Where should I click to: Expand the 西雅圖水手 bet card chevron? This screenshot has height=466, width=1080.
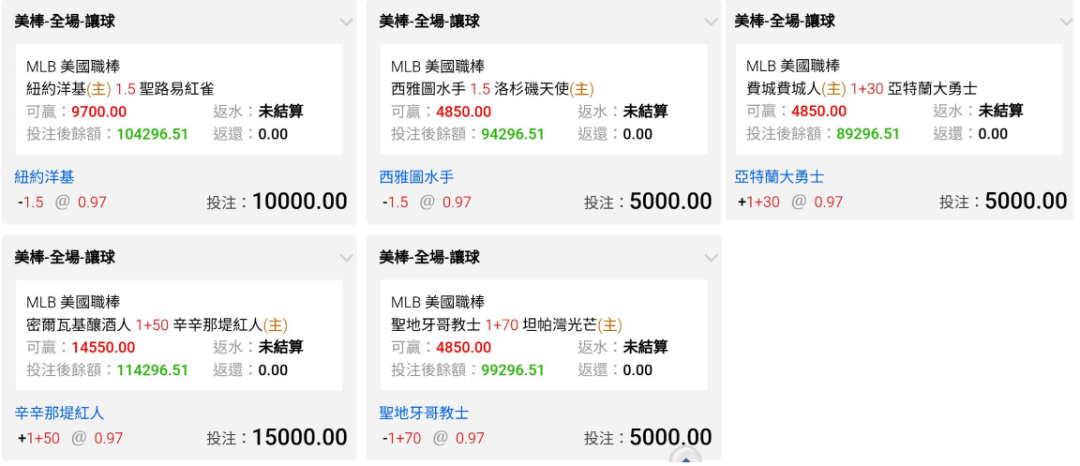[711, 21]
